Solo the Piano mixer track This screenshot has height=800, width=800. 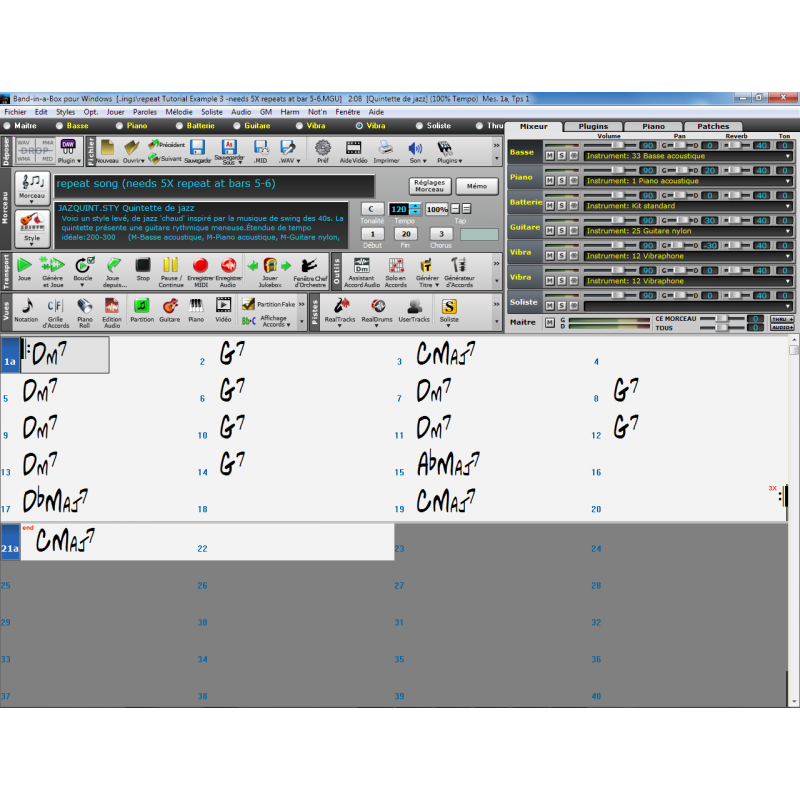[x=561, y=181]
